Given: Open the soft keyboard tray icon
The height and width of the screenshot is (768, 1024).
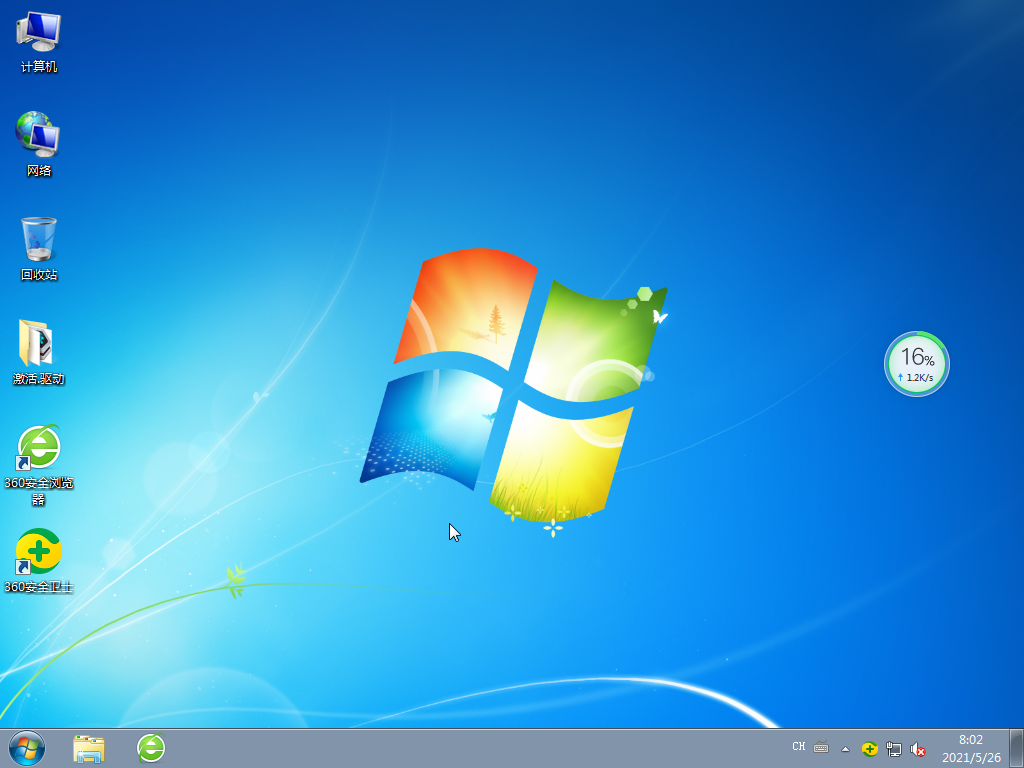Looking at the screenshot, I should (820, 747).
